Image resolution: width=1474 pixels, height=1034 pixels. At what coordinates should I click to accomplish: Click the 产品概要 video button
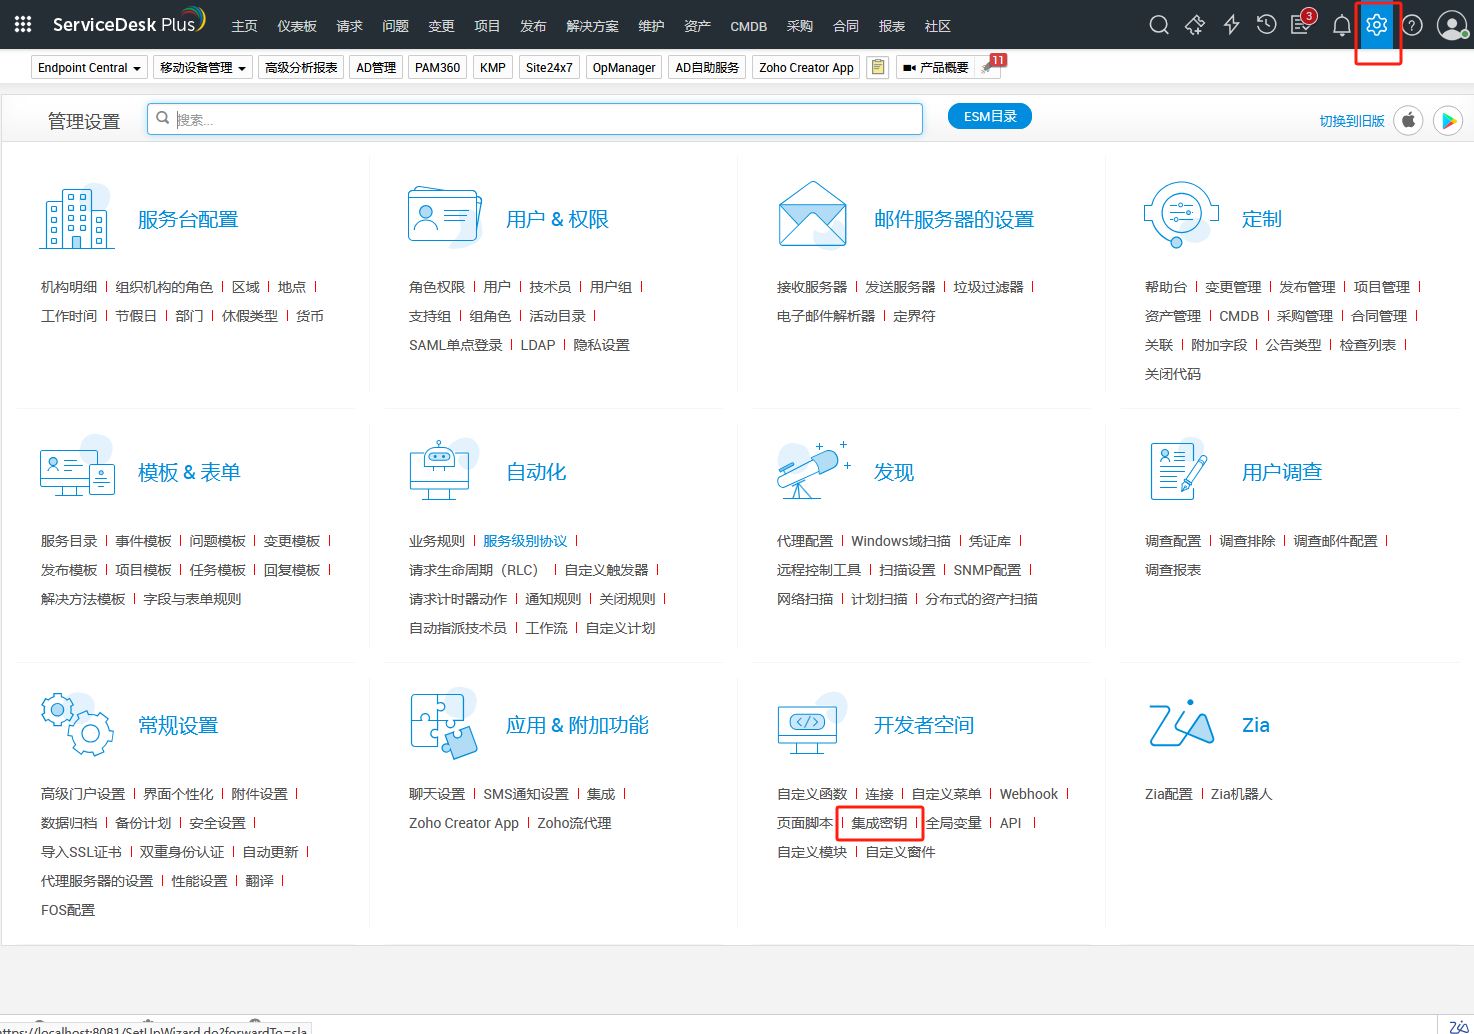[x=936, y=67]
